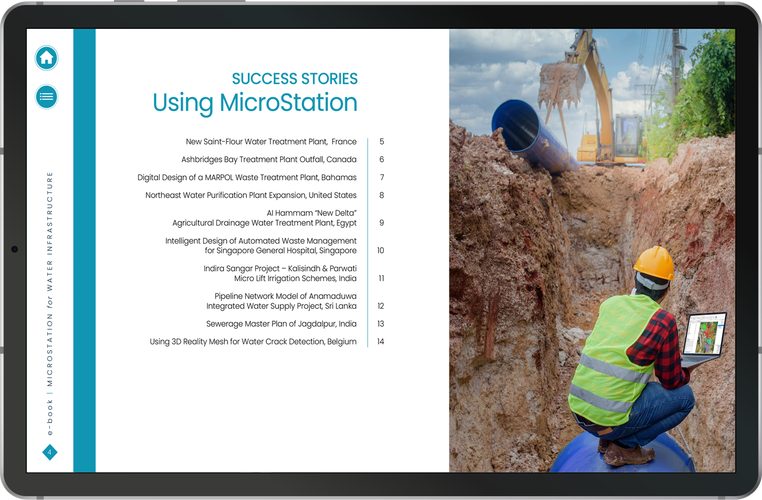Click page number 5
The width and height of the screenshot is (762, 500).
pos(381,141)
